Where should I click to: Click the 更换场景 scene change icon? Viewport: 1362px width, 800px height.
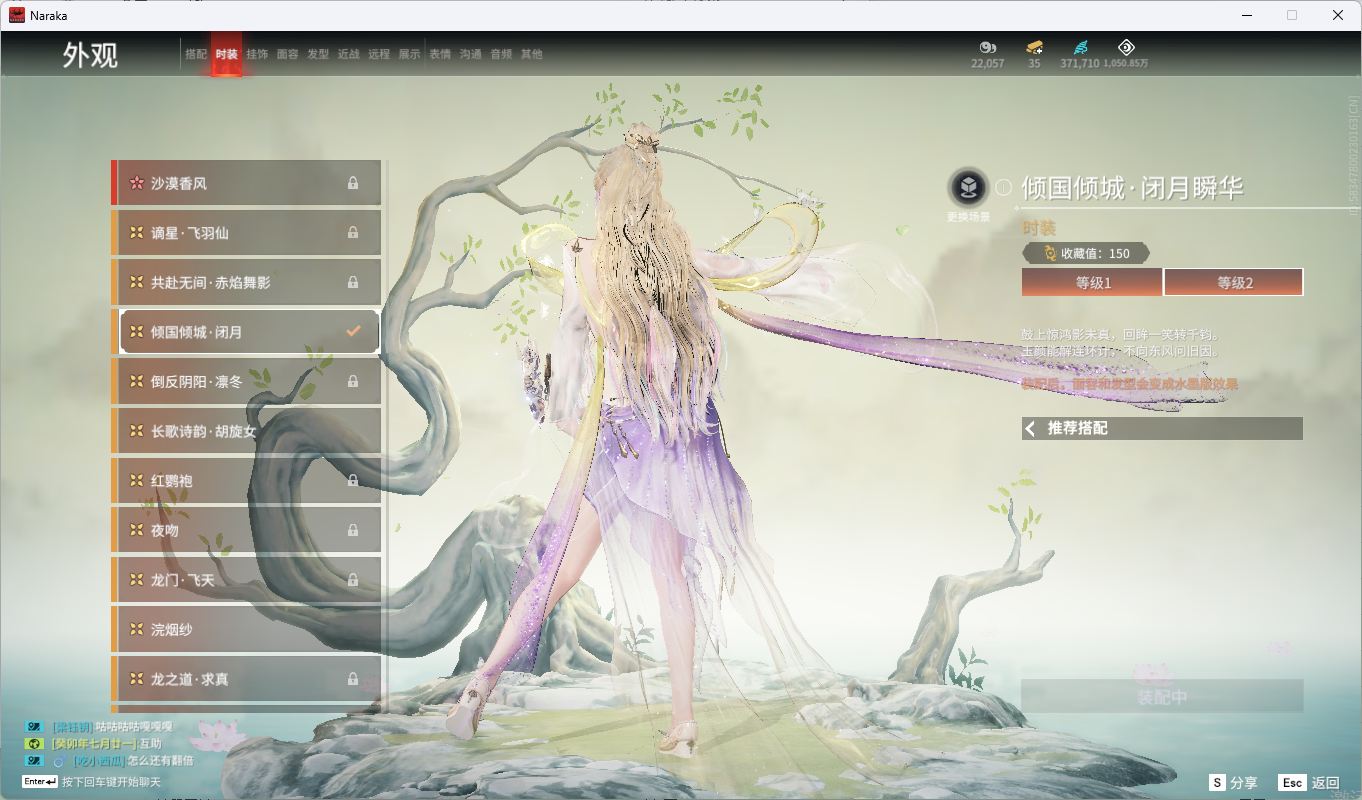[x=967, y=186]
